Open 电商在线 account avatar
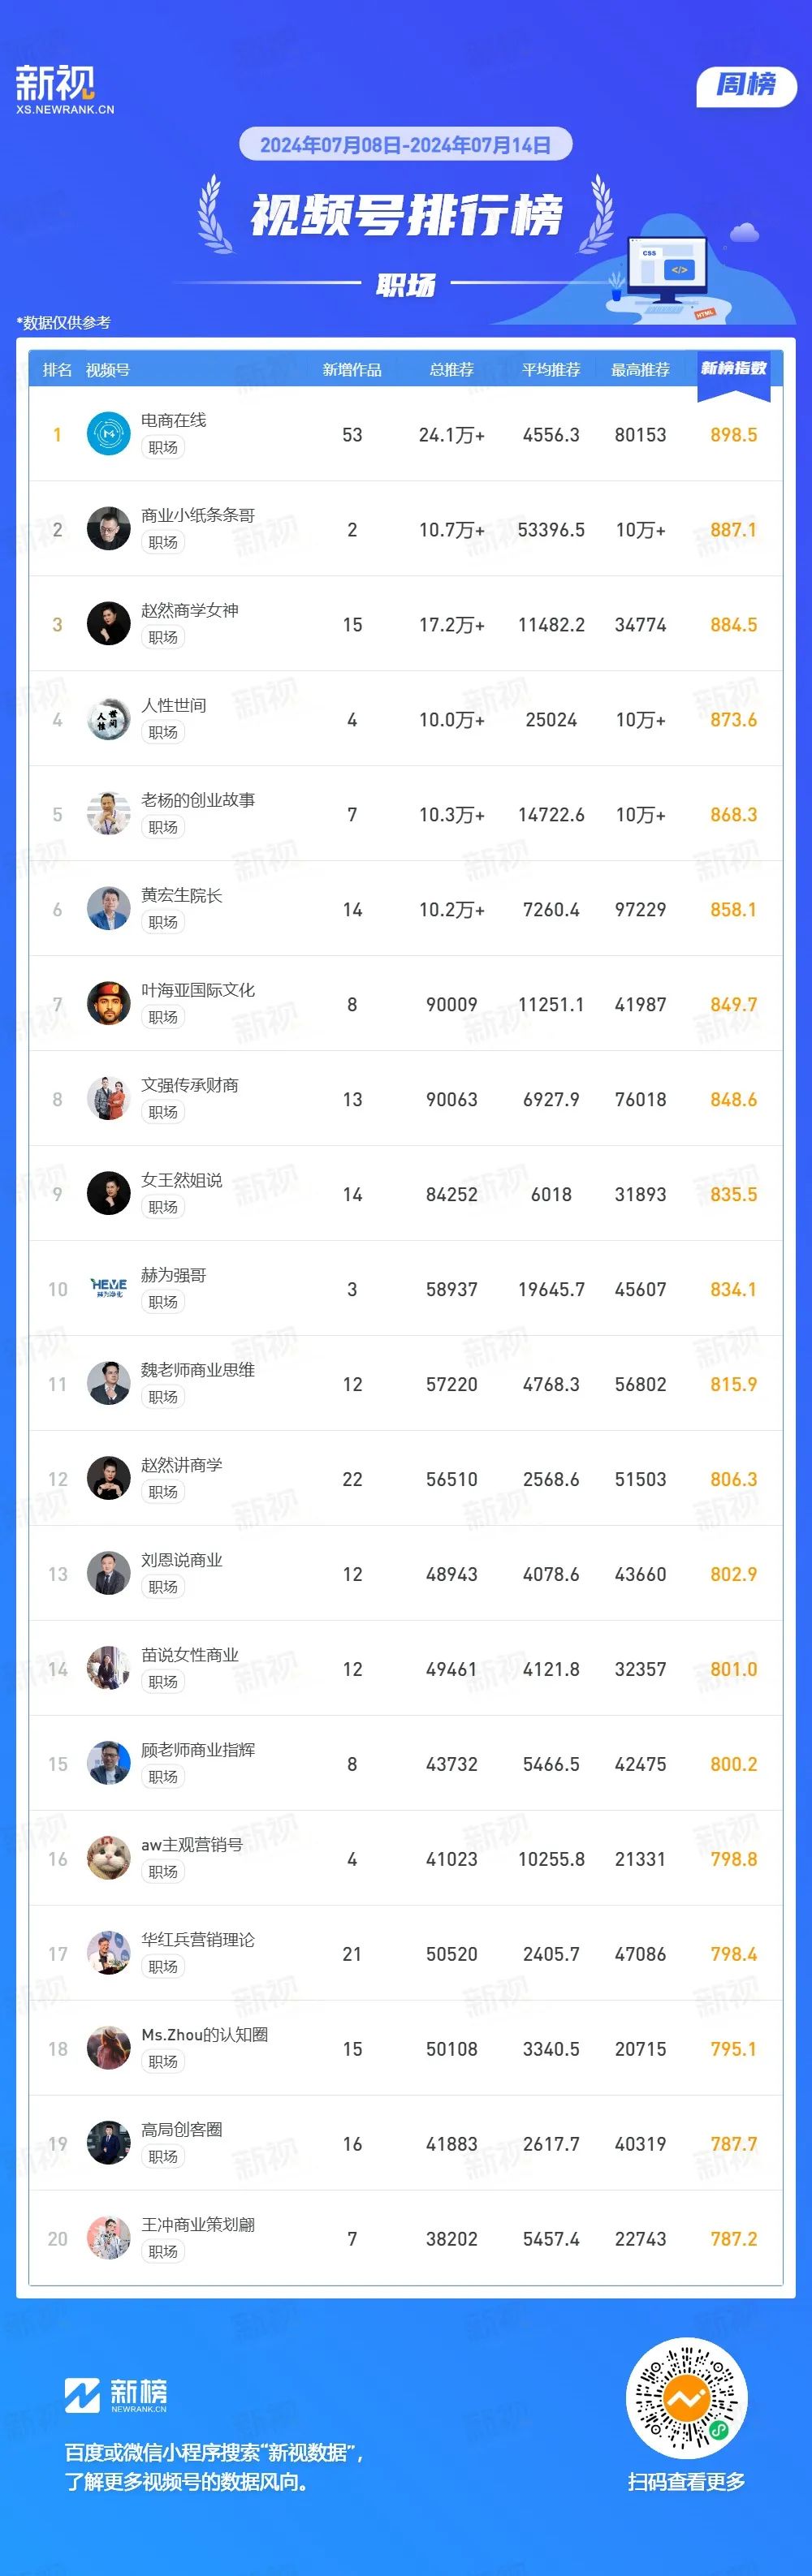 (x=108, y=434)
